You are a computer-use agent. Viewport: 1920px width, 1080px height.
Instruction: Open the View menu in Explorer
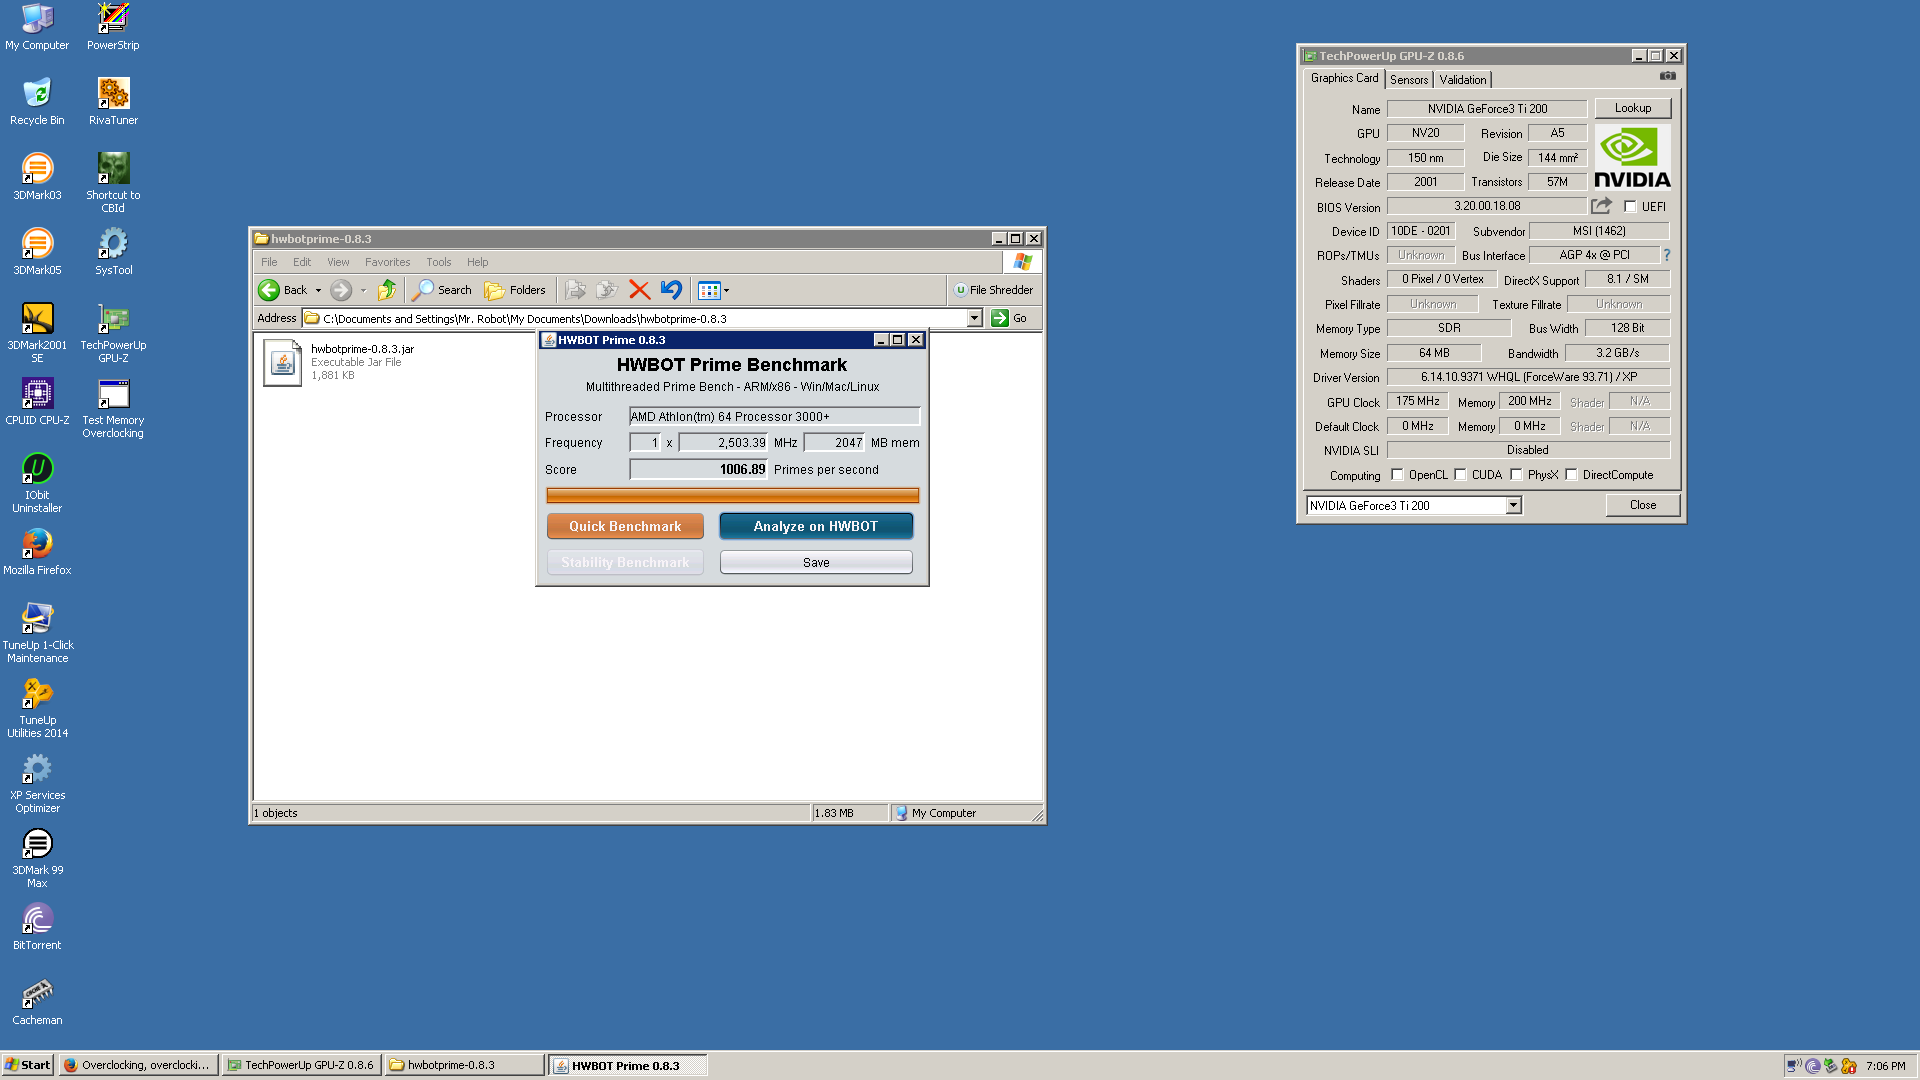click(x=338, y=262)
